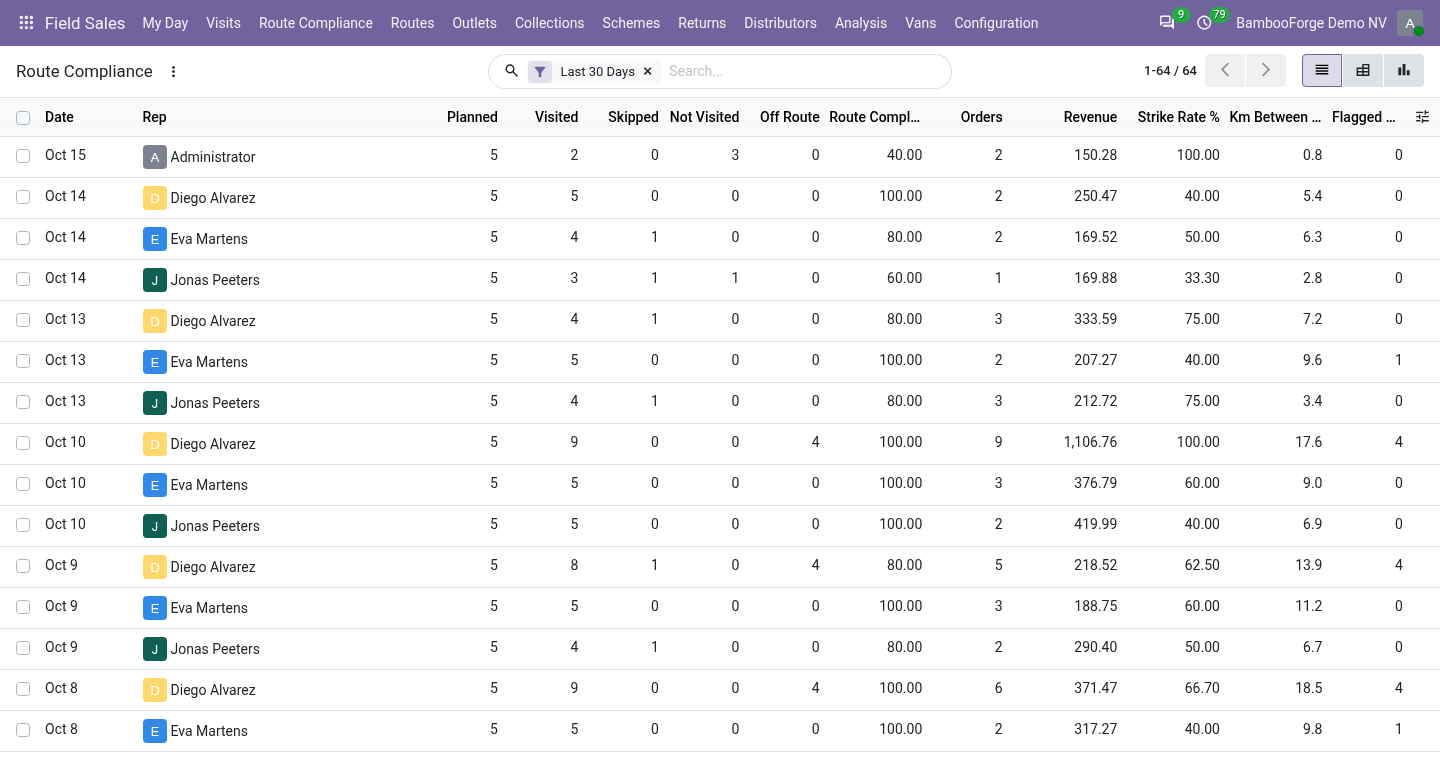The width and height of the screenshot is (1440, 760).
Task: Sort by the Strike Rate % column header
Action: (1178, 117)
